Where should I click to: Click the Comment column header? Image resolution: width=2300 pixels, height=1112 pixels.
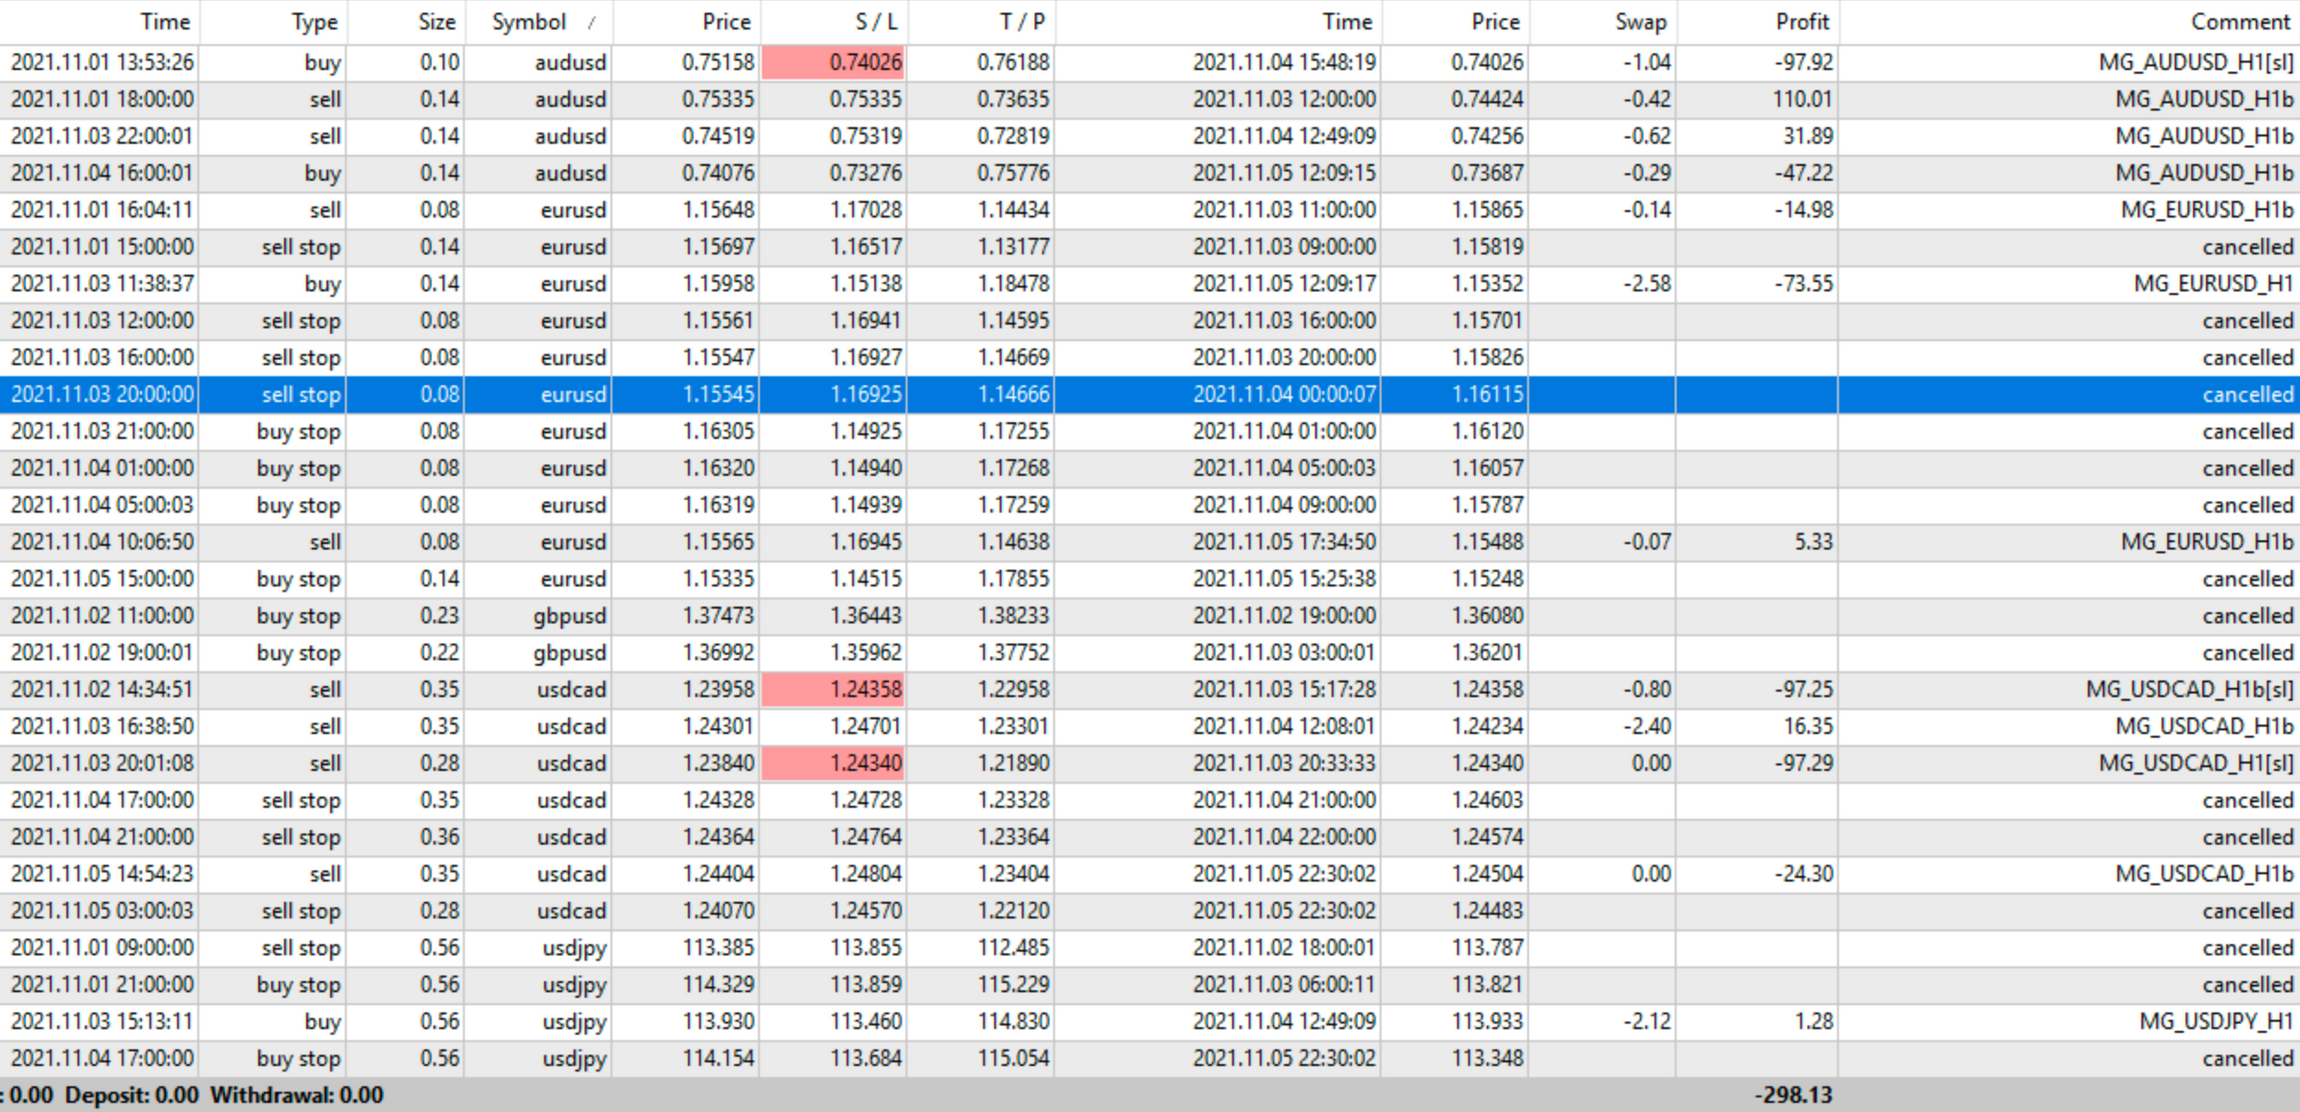pos(2239,22)
